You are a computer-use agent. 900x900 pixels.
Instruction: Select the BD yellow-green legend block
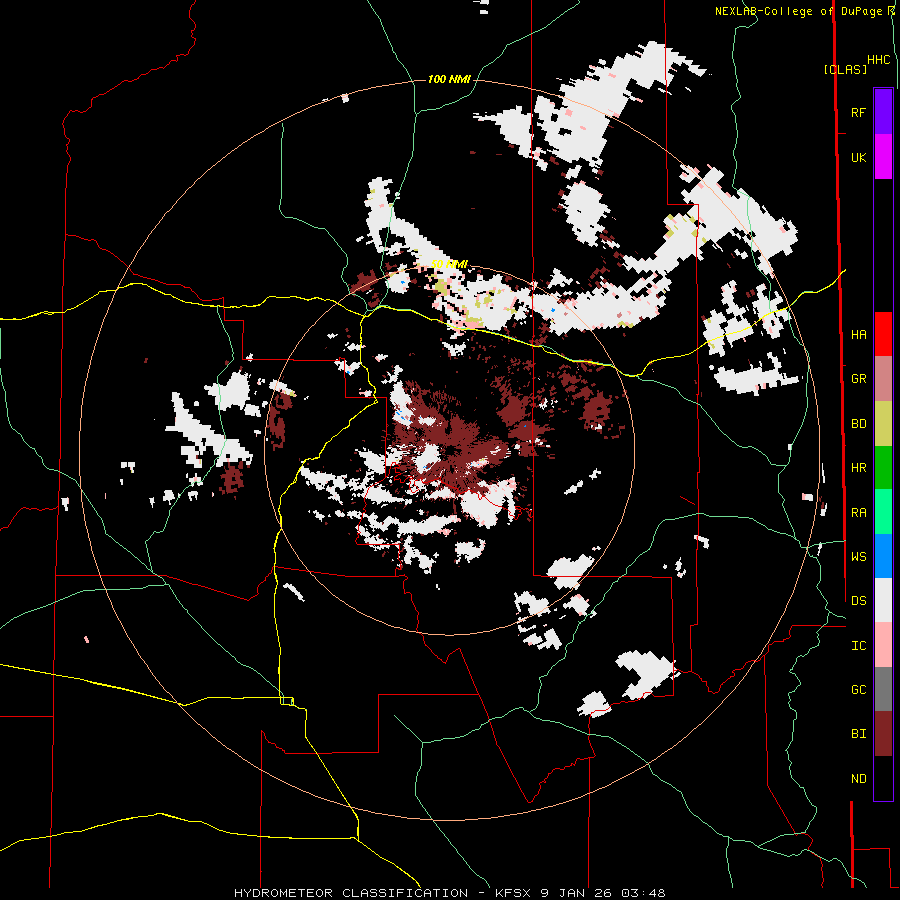883,424
